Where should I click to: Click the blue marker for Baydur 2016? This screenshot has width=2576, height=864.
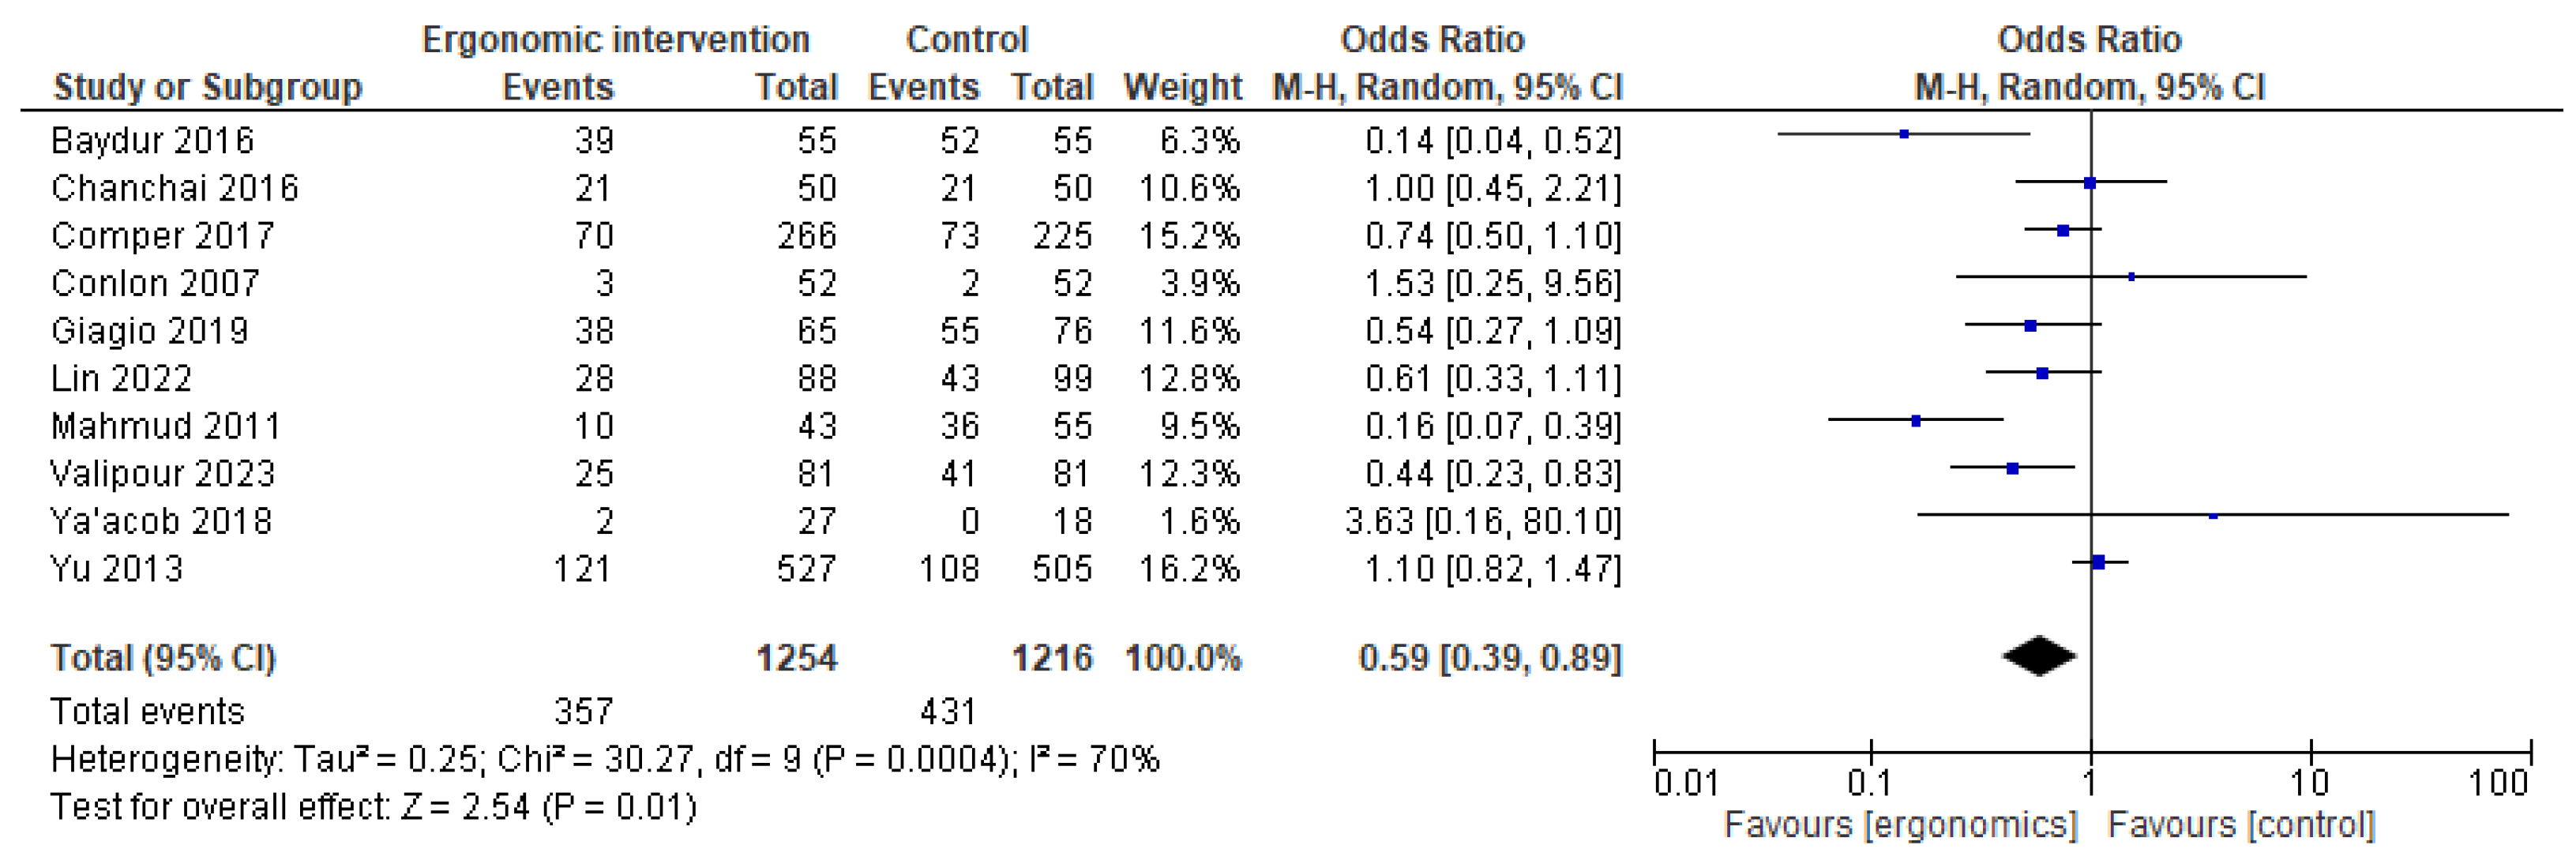tap(1904, 134)
